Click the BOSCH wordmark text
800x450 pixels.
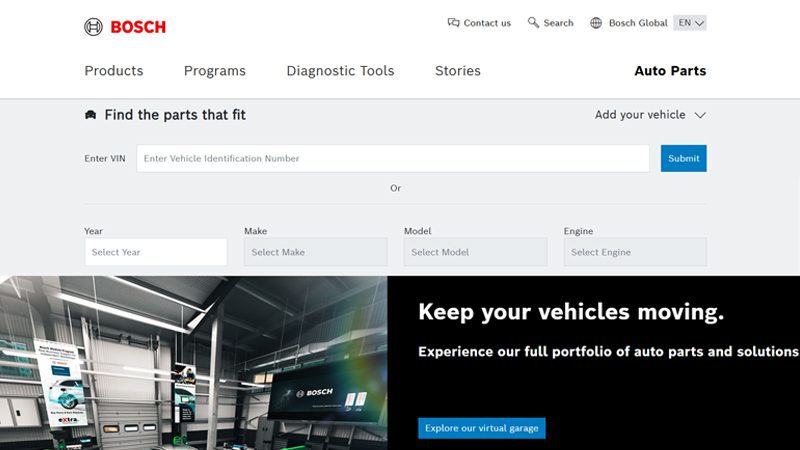pos(138,27)
